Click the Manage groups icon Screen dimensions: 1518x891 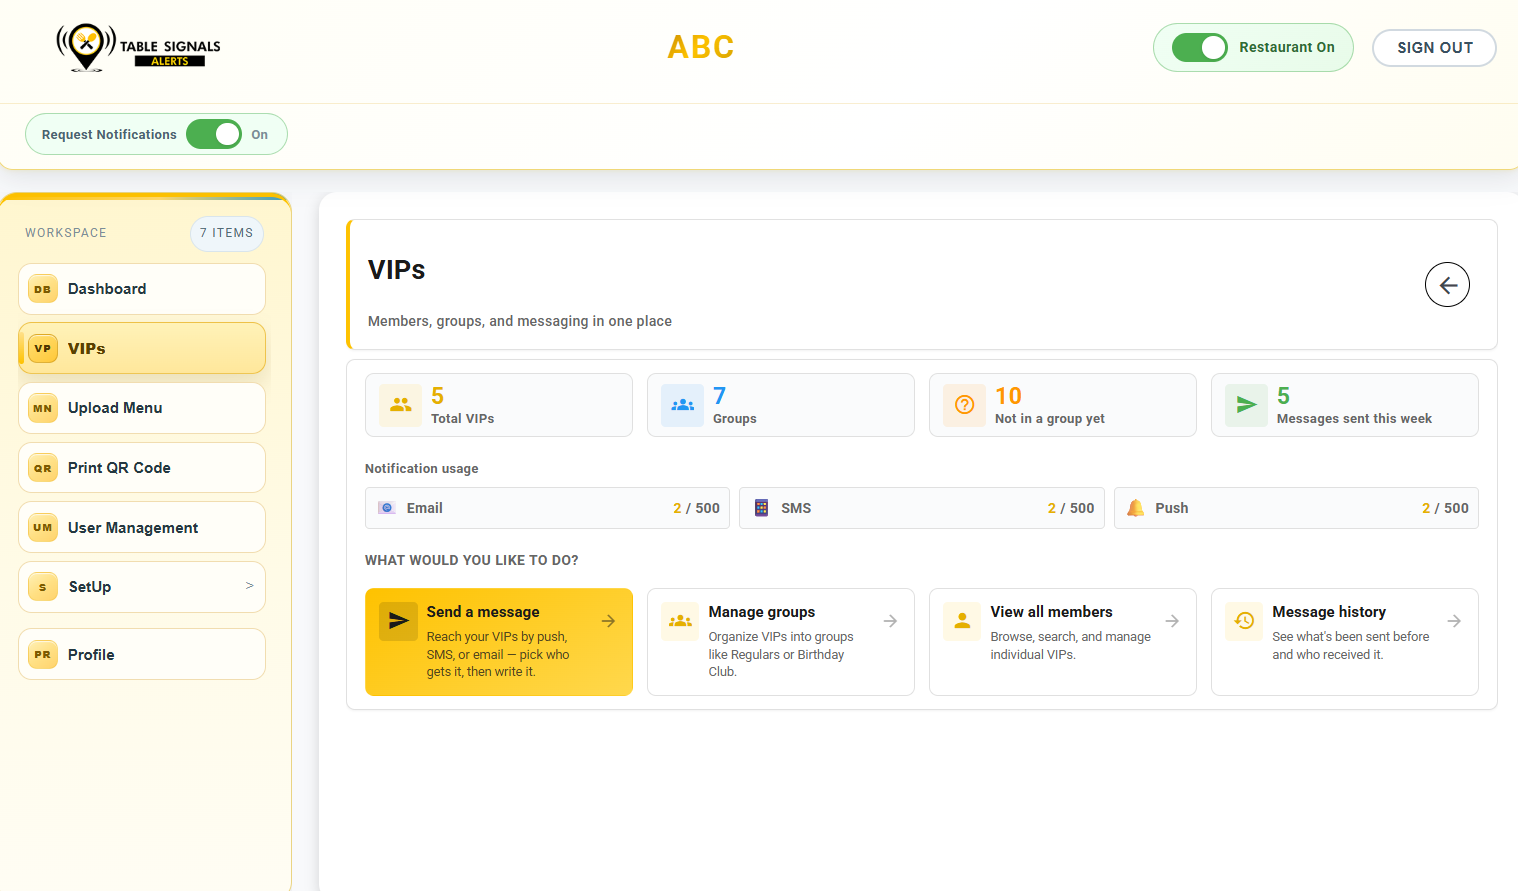[681, 621]
